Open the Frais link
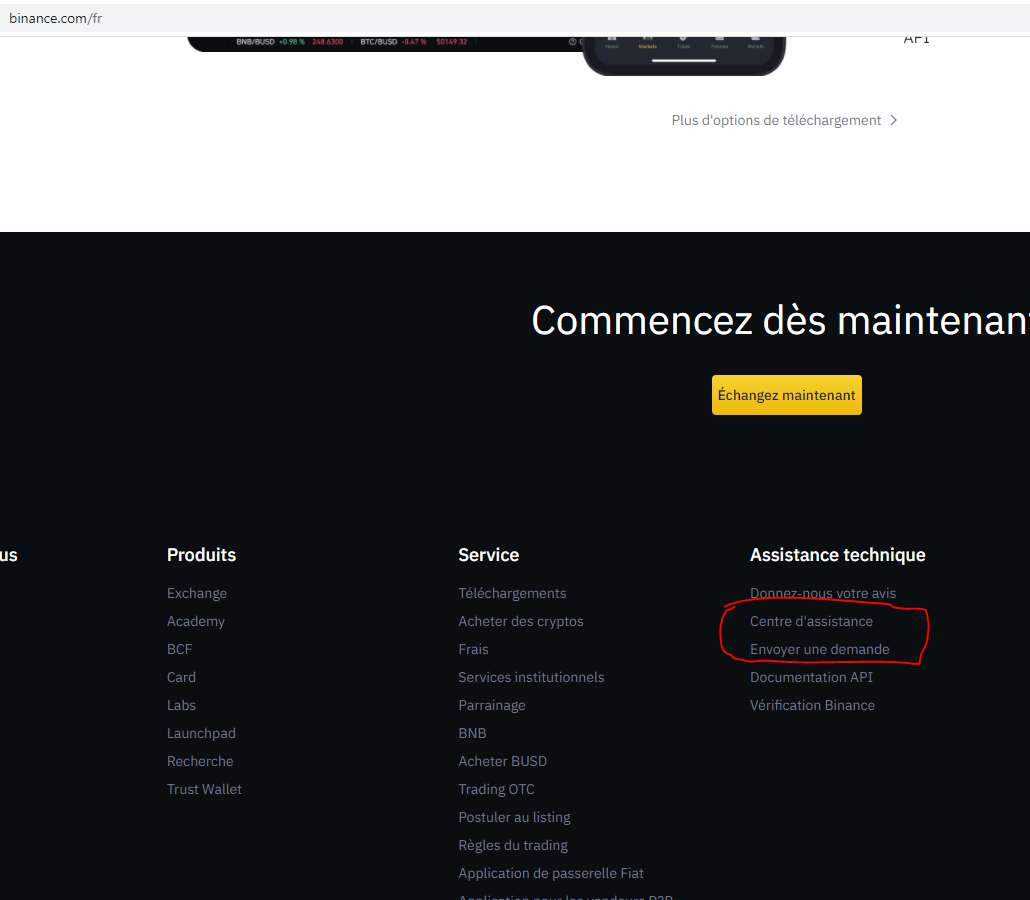 coord(473,649)
